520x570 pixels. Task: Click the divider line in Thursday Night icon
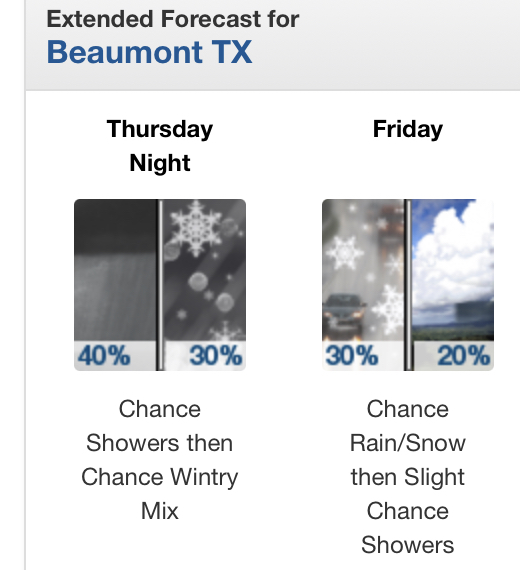pyautogui.click(x=160, y=285)
